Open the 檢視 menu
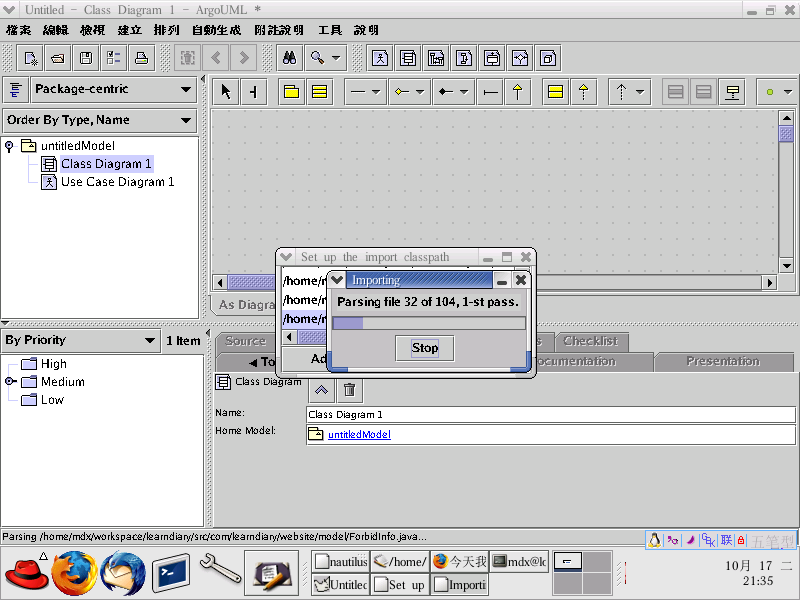The height and width of the screenshot is (600, 800). coord(93,31)
